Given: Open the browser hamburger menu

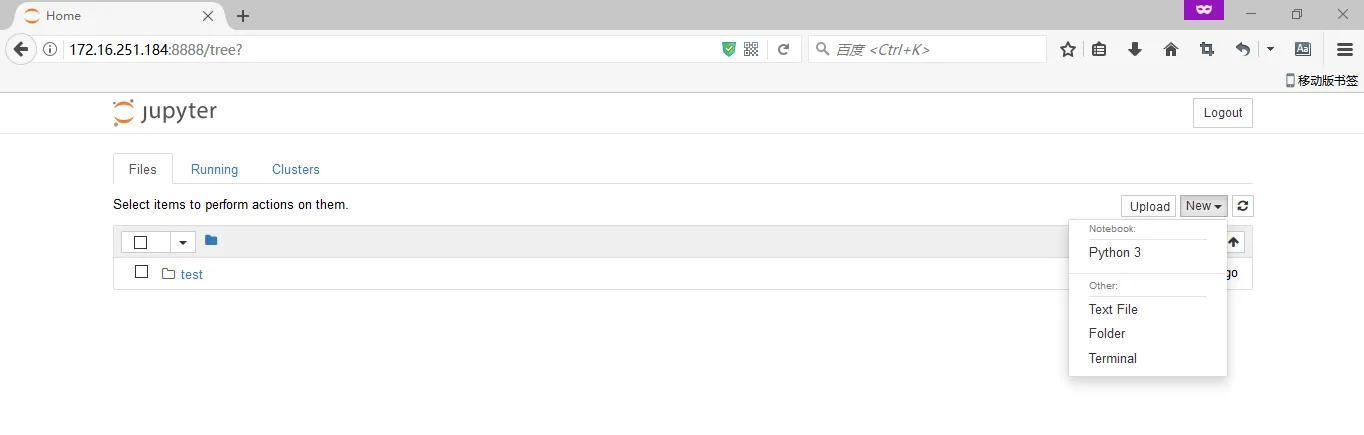Looking at the screenshot, I should [1345, 49].
